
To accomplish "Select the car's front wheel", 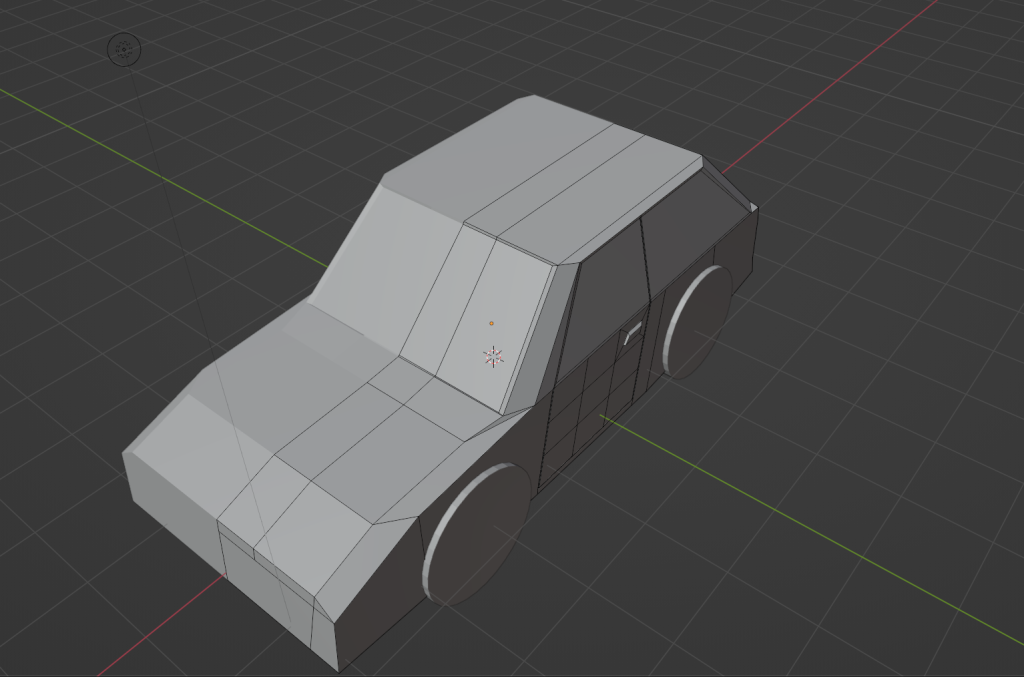I will tap(477, 533).
